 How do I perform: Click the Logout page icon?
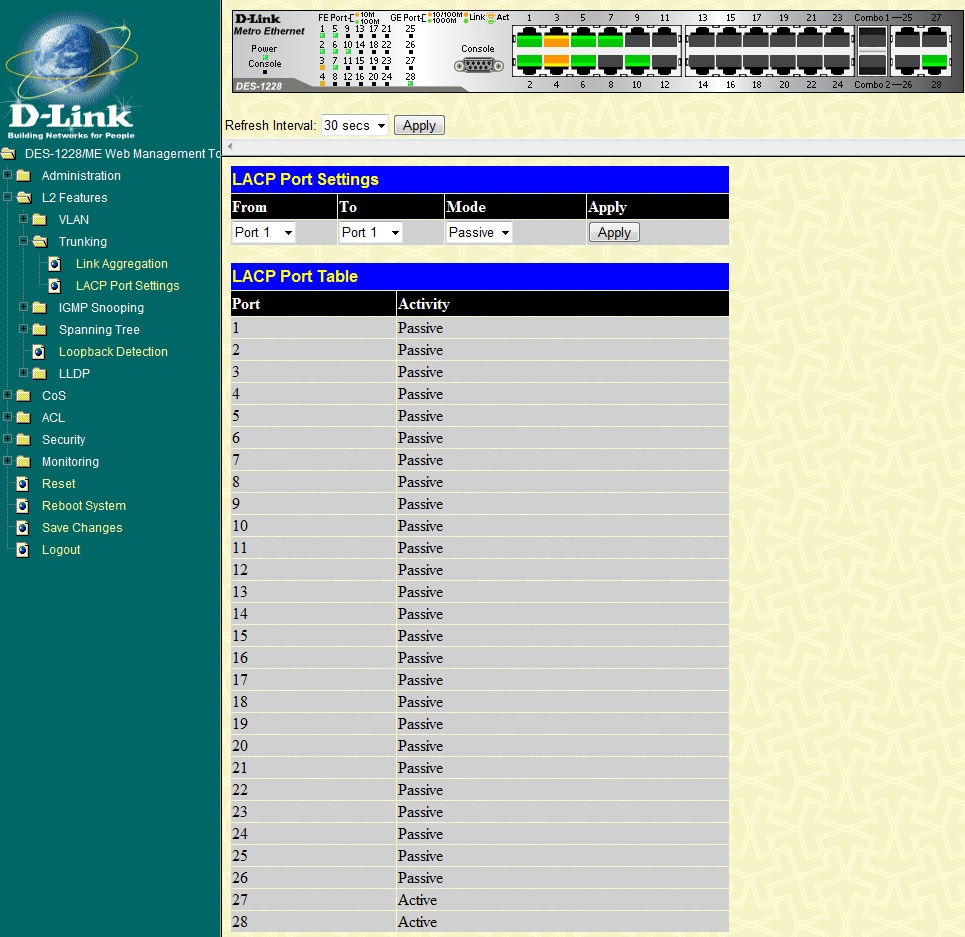click(x=23, y=550)
